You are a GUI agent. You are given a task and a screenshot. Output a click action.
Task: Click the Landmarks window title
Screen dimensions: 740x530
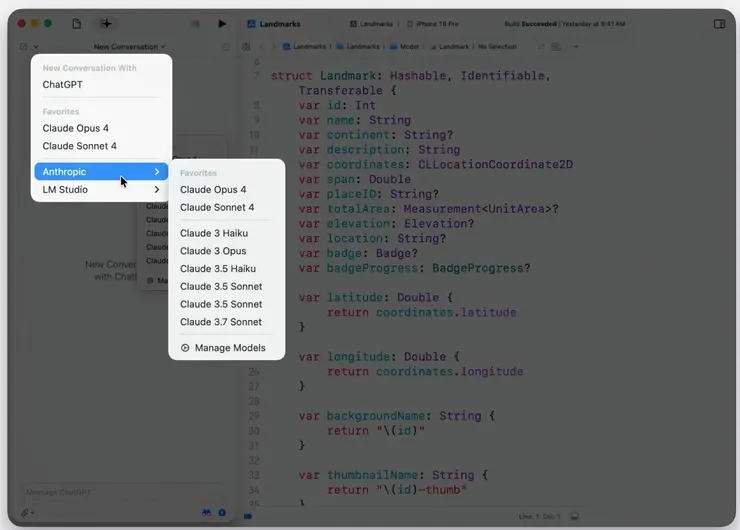pos(280,24)
